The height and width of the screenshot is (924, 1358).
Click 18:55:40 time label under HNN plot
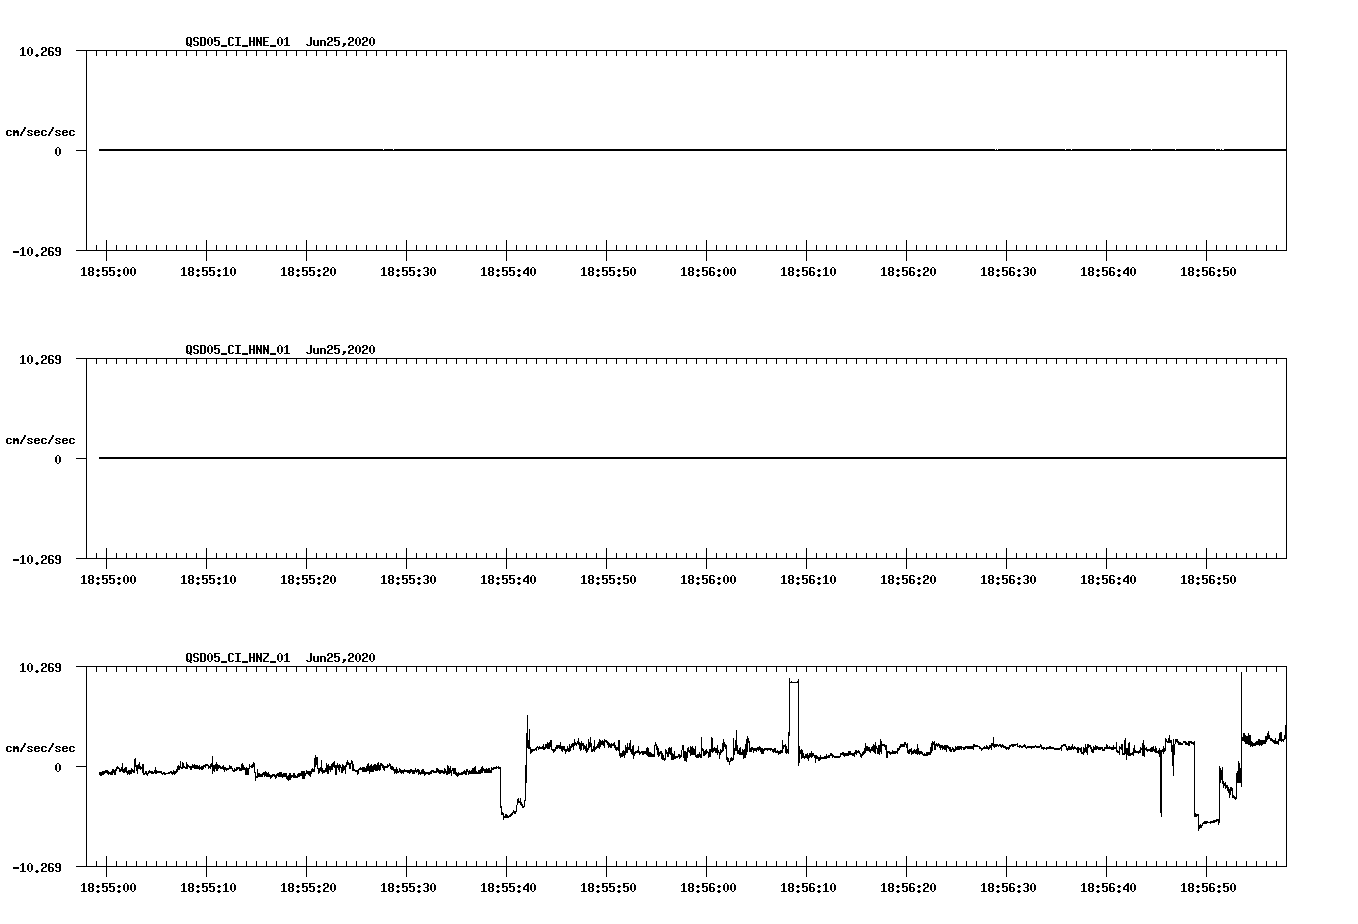508,580
